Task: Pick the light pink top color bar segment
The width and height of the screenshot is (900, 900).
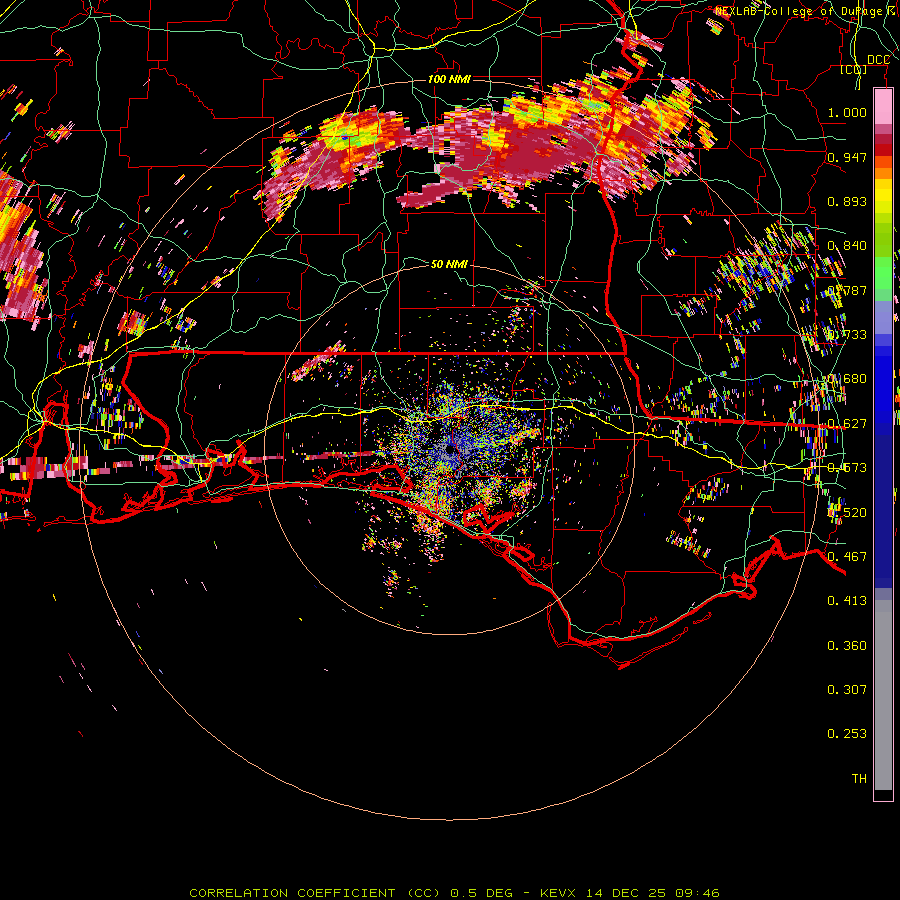Action: click(x=883, y=107)
